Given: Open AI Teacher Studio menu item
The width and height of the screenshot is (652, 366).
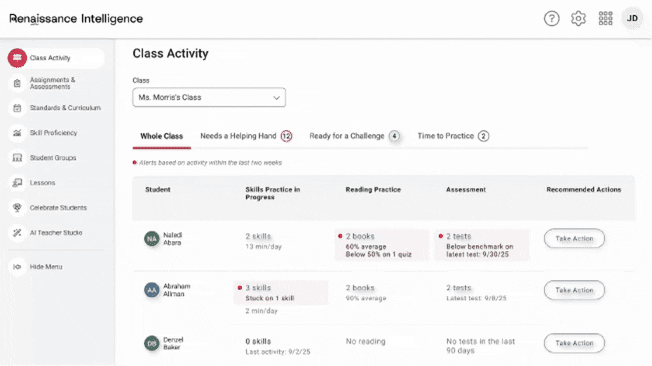Looking at the screenshot, I should point(56,233).
